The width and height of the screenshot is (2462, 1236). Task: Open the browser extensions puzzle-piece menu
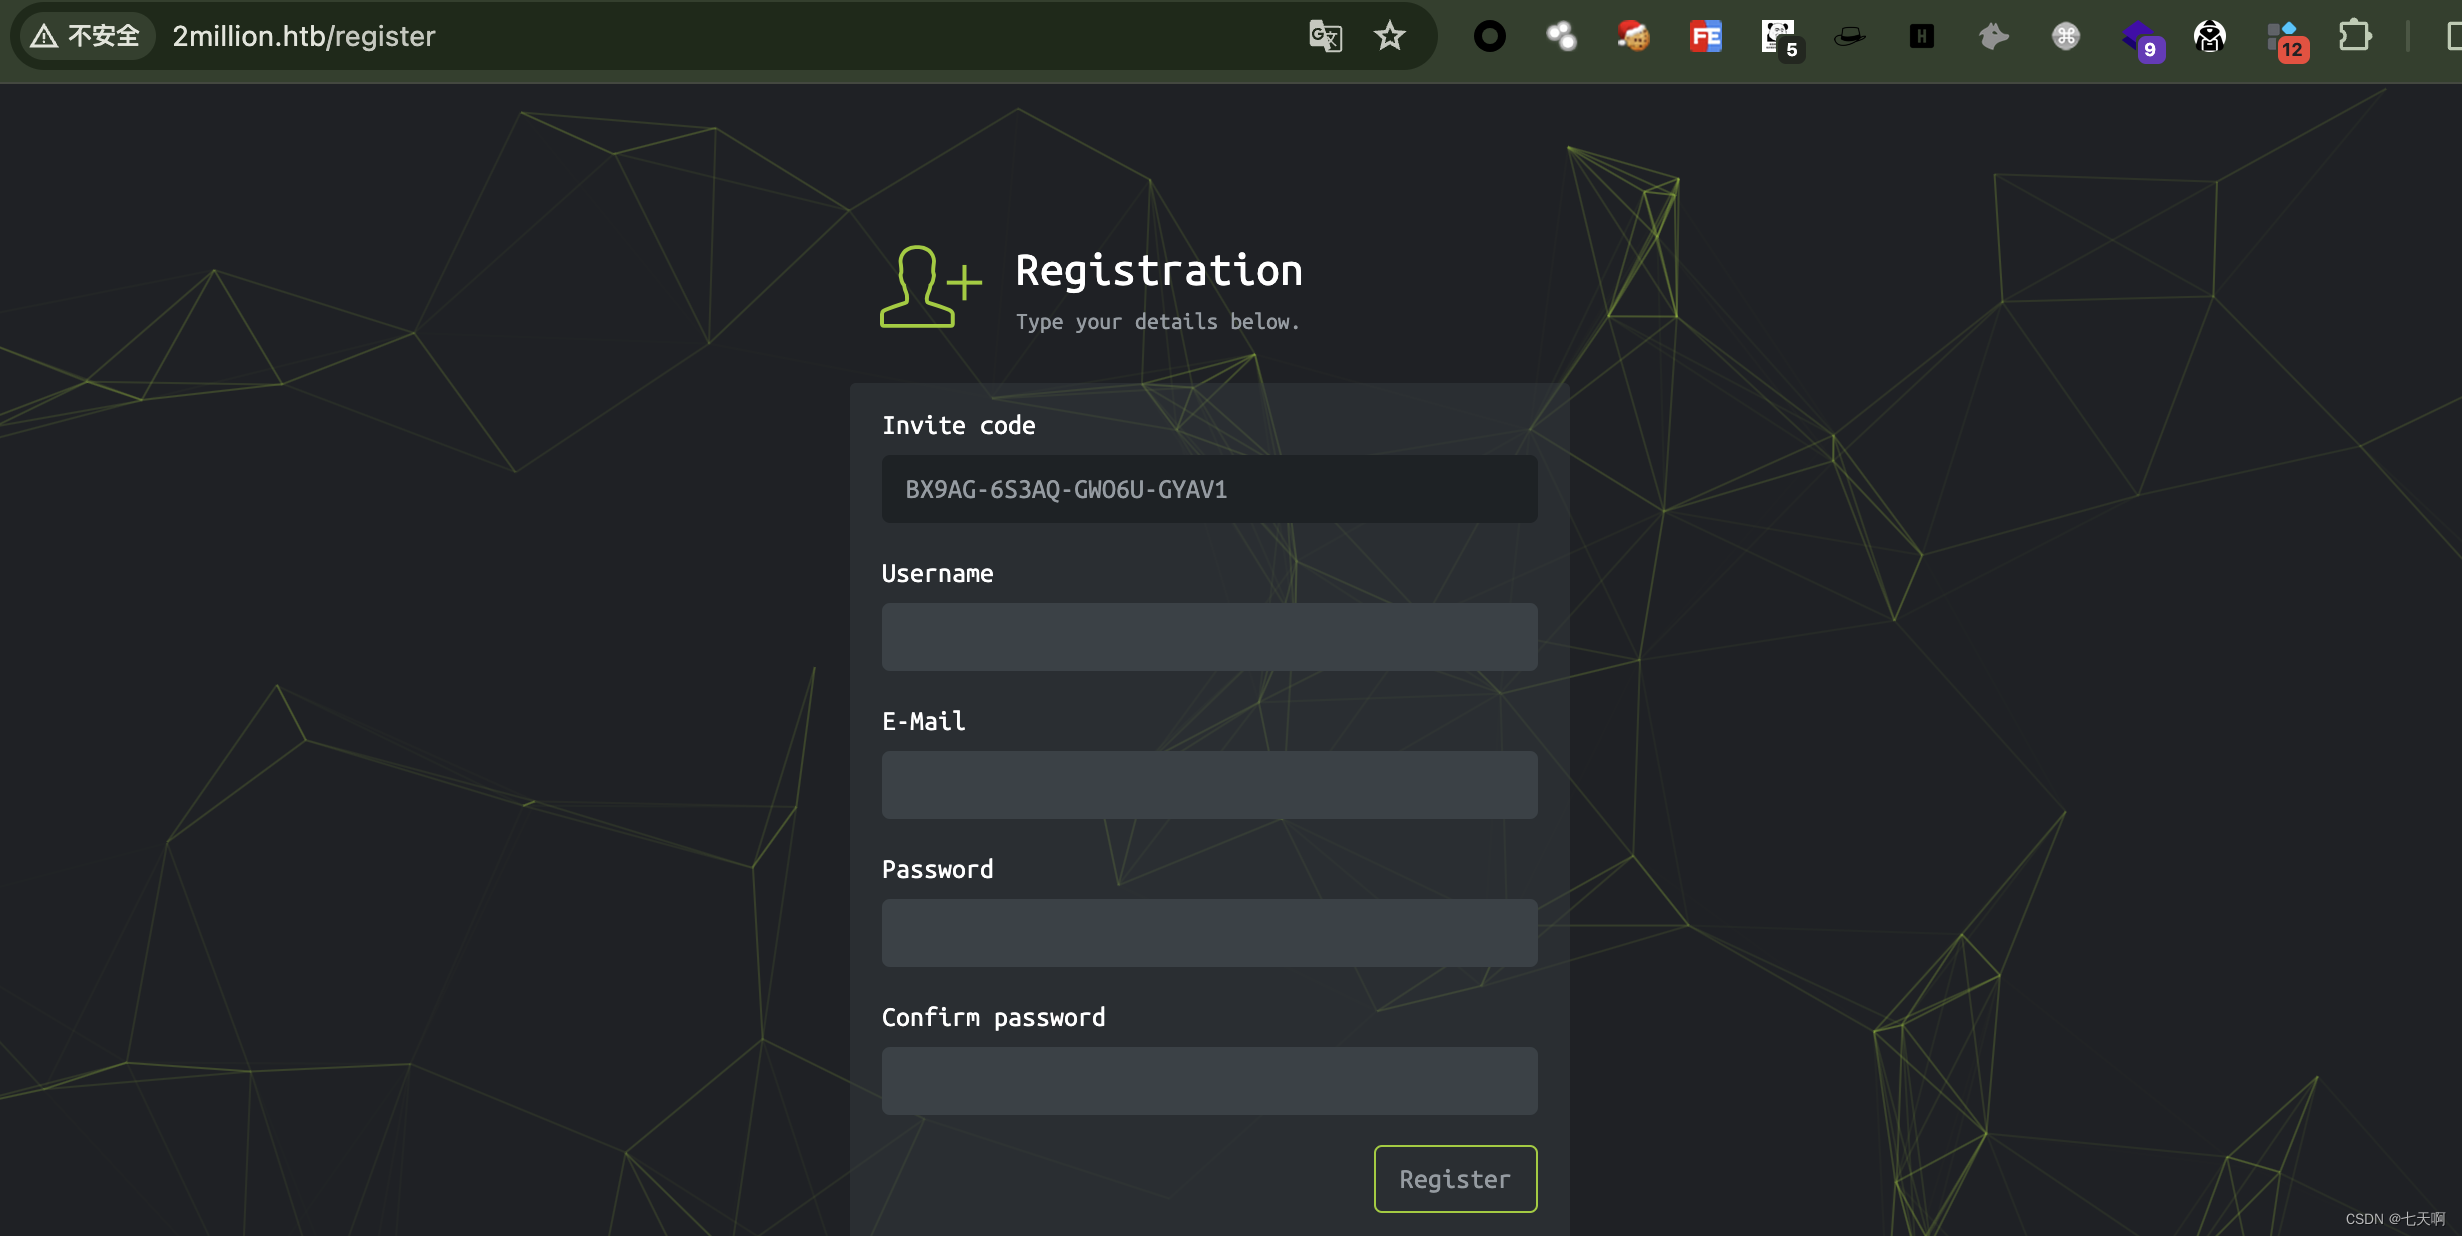click(2356, 36)
